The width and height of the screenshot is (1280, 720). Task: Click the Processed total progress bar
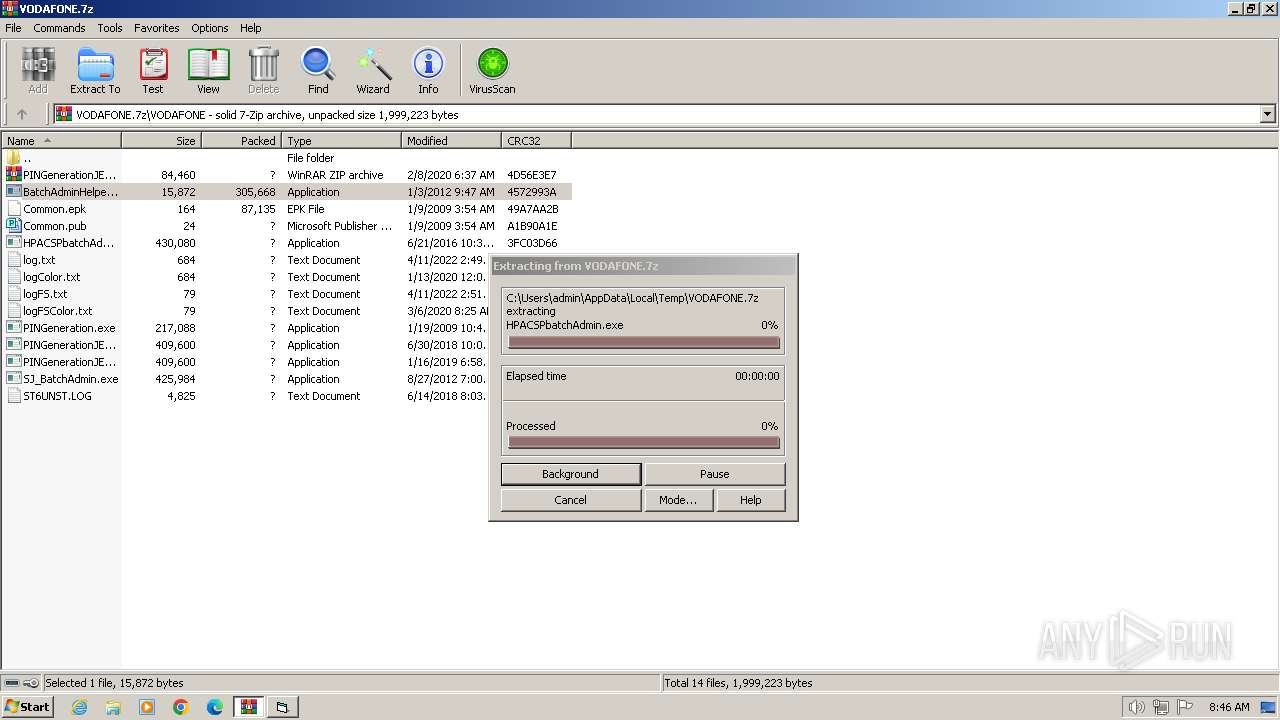[x=643, y=442]
